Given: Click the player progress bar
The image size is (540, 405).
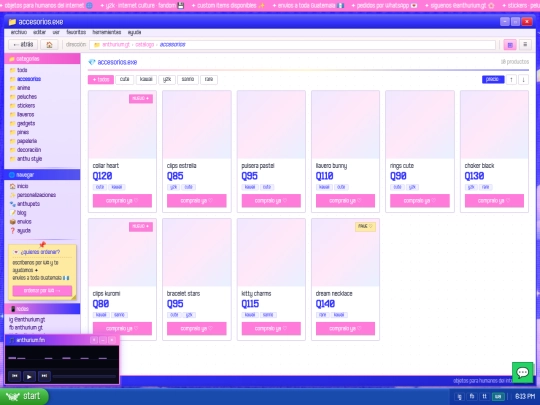Looking at the screenshot, I should 84,376.
